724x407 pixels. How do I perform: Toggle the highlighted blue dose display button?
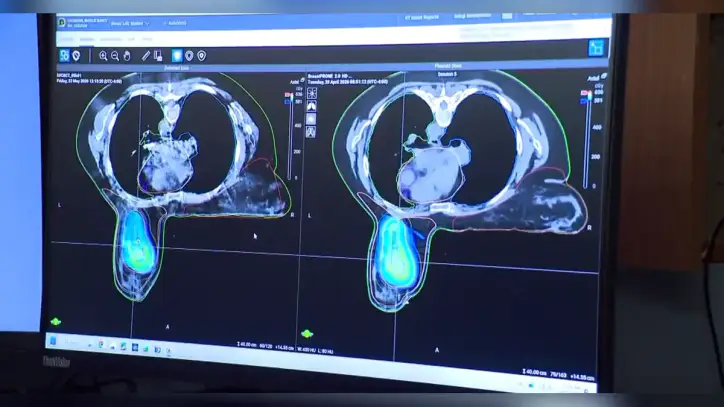pyautogui.click(x=177, y=56)
